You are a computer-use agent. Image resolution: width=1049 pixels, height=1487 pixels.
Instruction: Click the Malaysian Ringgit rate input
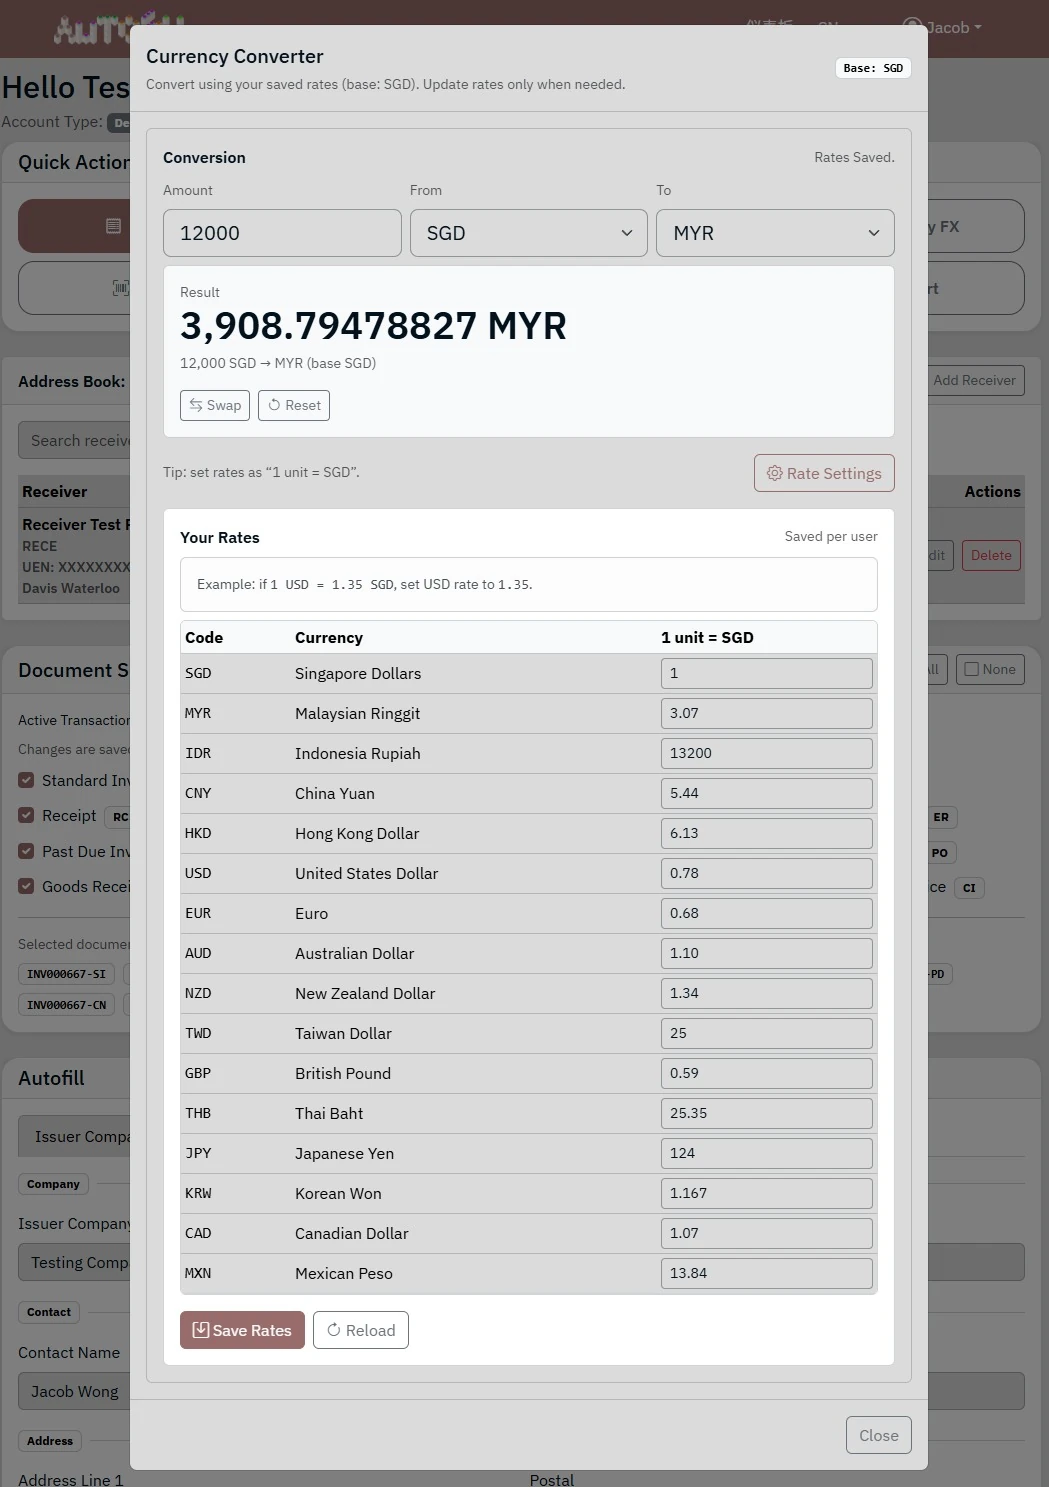[x=766, y=713]
